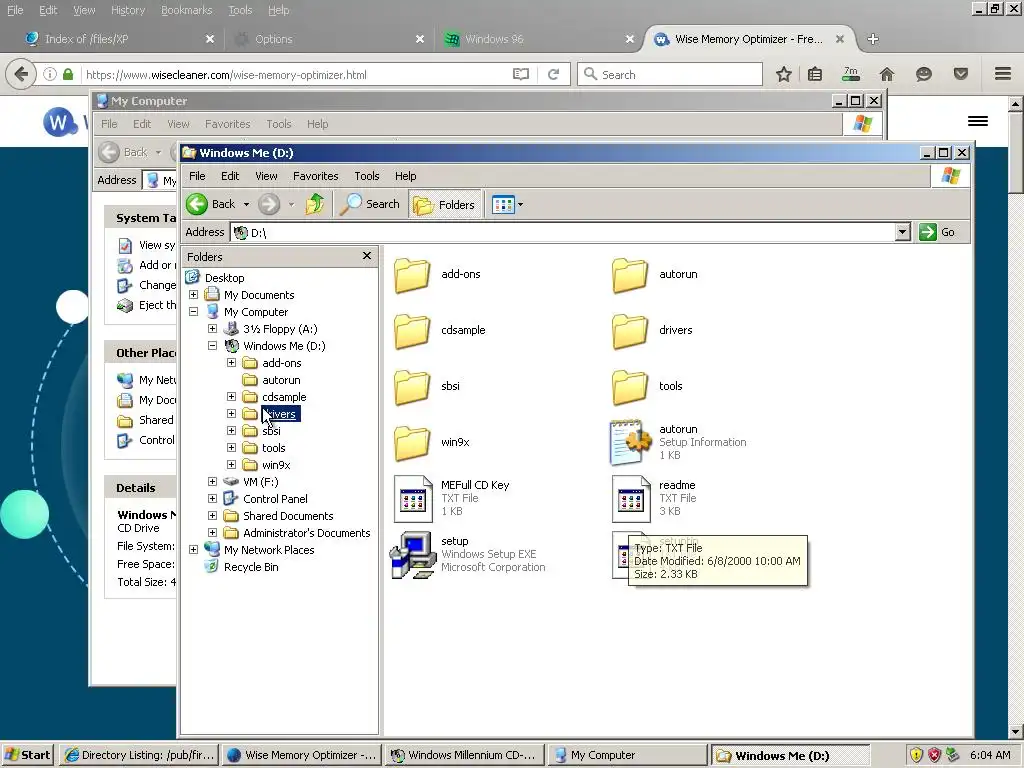Open the Search pane in the explorer toolbar

pos(371,204)
